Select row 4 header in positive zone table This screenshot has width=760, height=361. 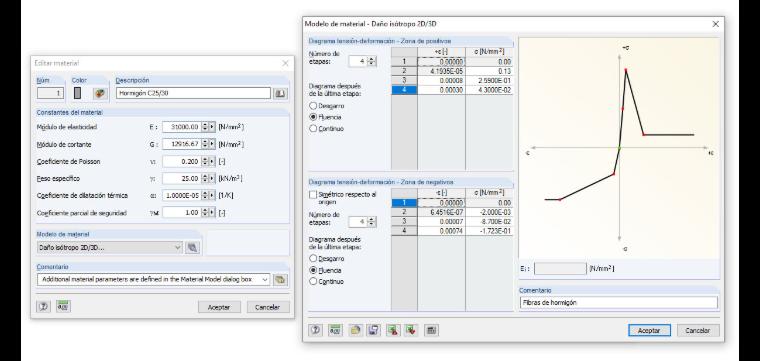(x=404, y=90)
